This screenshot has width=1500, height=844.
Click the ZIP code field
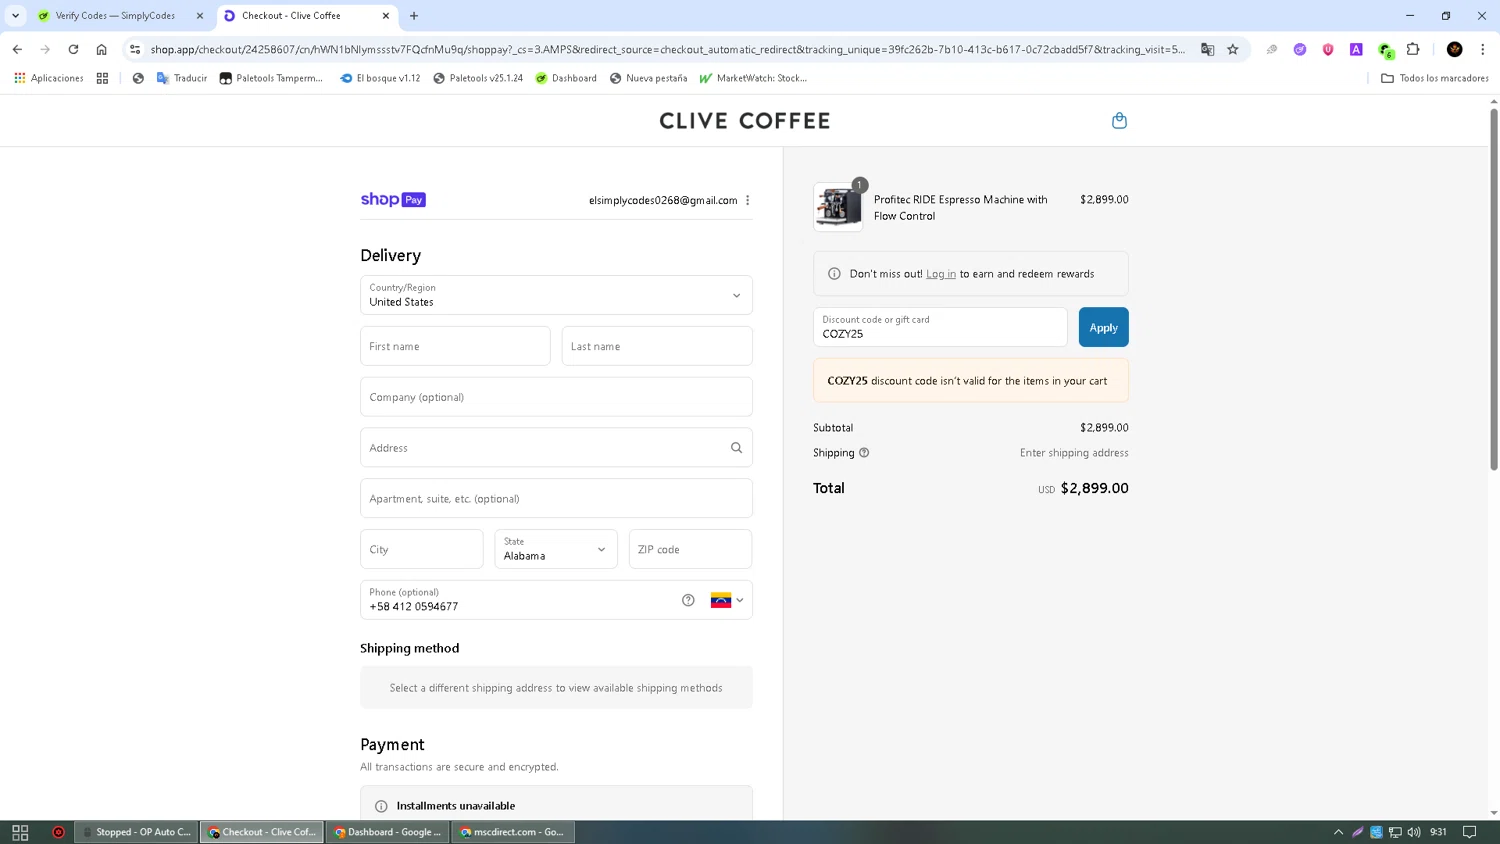(x=690, y=549)
